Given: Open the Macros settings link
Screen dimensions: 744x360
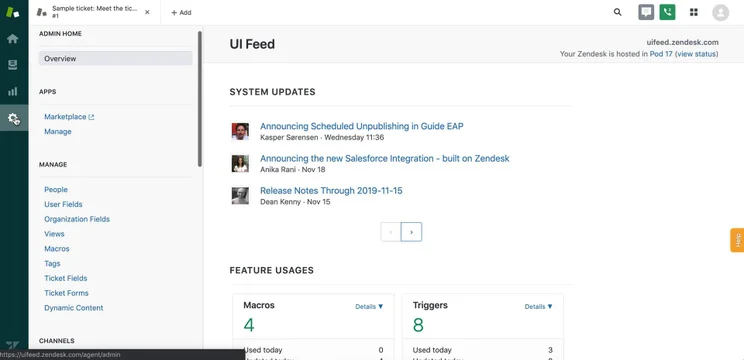Looking at the screenshot, I should click(x=57, y=249).
